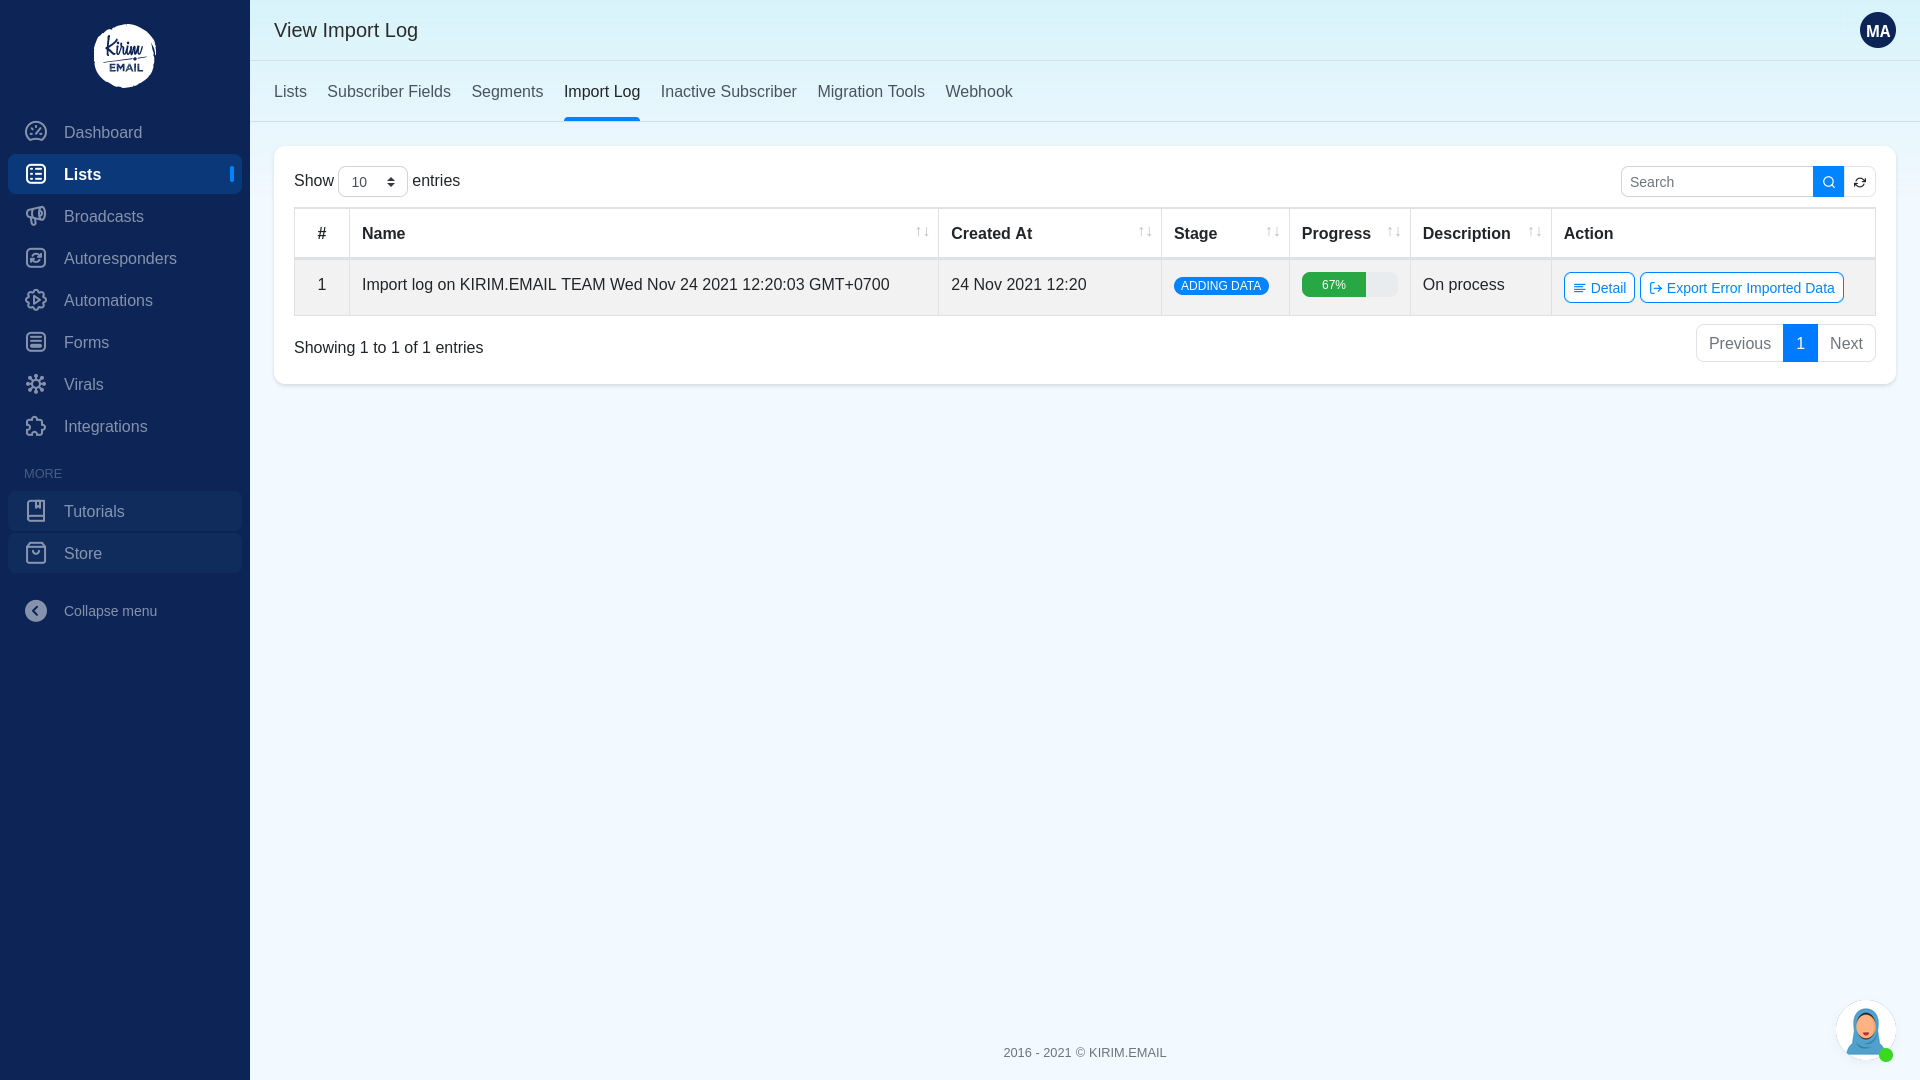Click the Autoresponders icon in sidebar
The width and height of the screenshot is (1920, 1080).
pos(36,258)
